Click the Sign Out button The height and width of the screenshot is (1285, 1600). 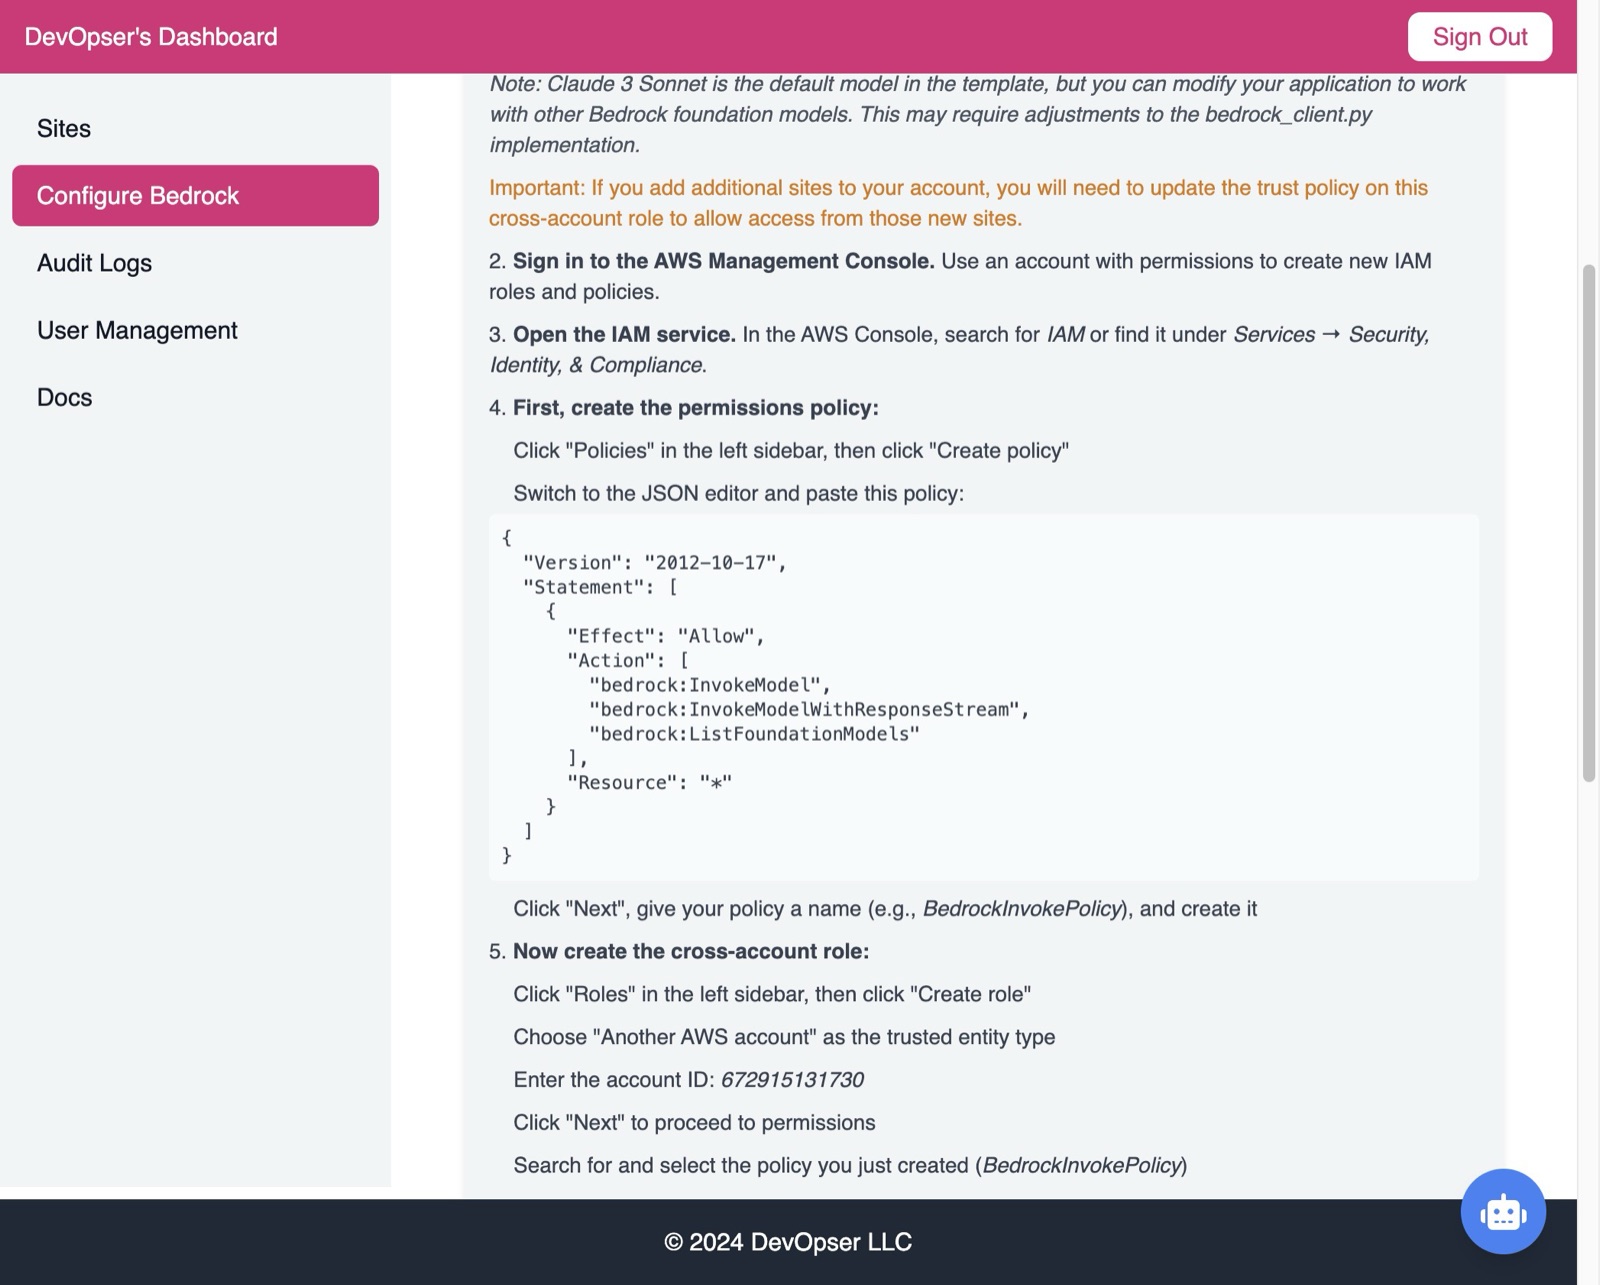[x=1479, y=37]
